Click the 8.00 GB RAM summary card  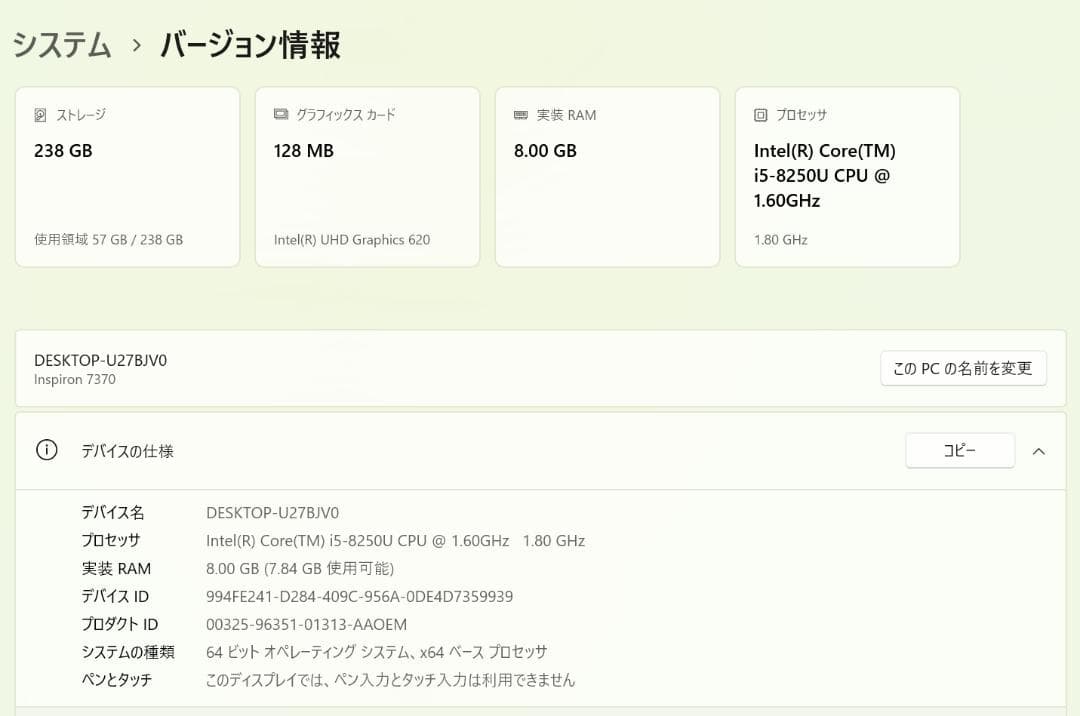click(x=607, y=176)
